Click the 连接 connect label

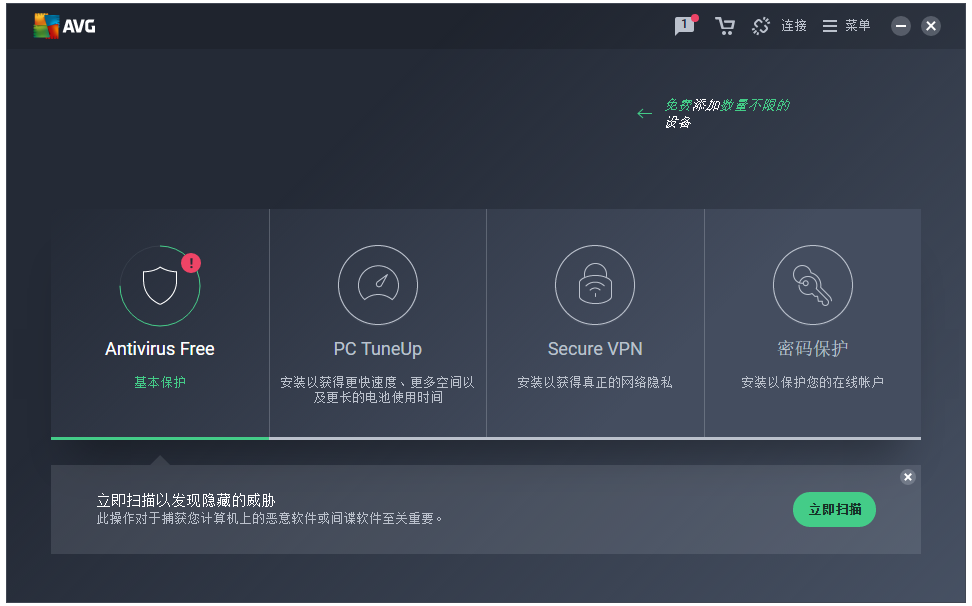[793, 25]
